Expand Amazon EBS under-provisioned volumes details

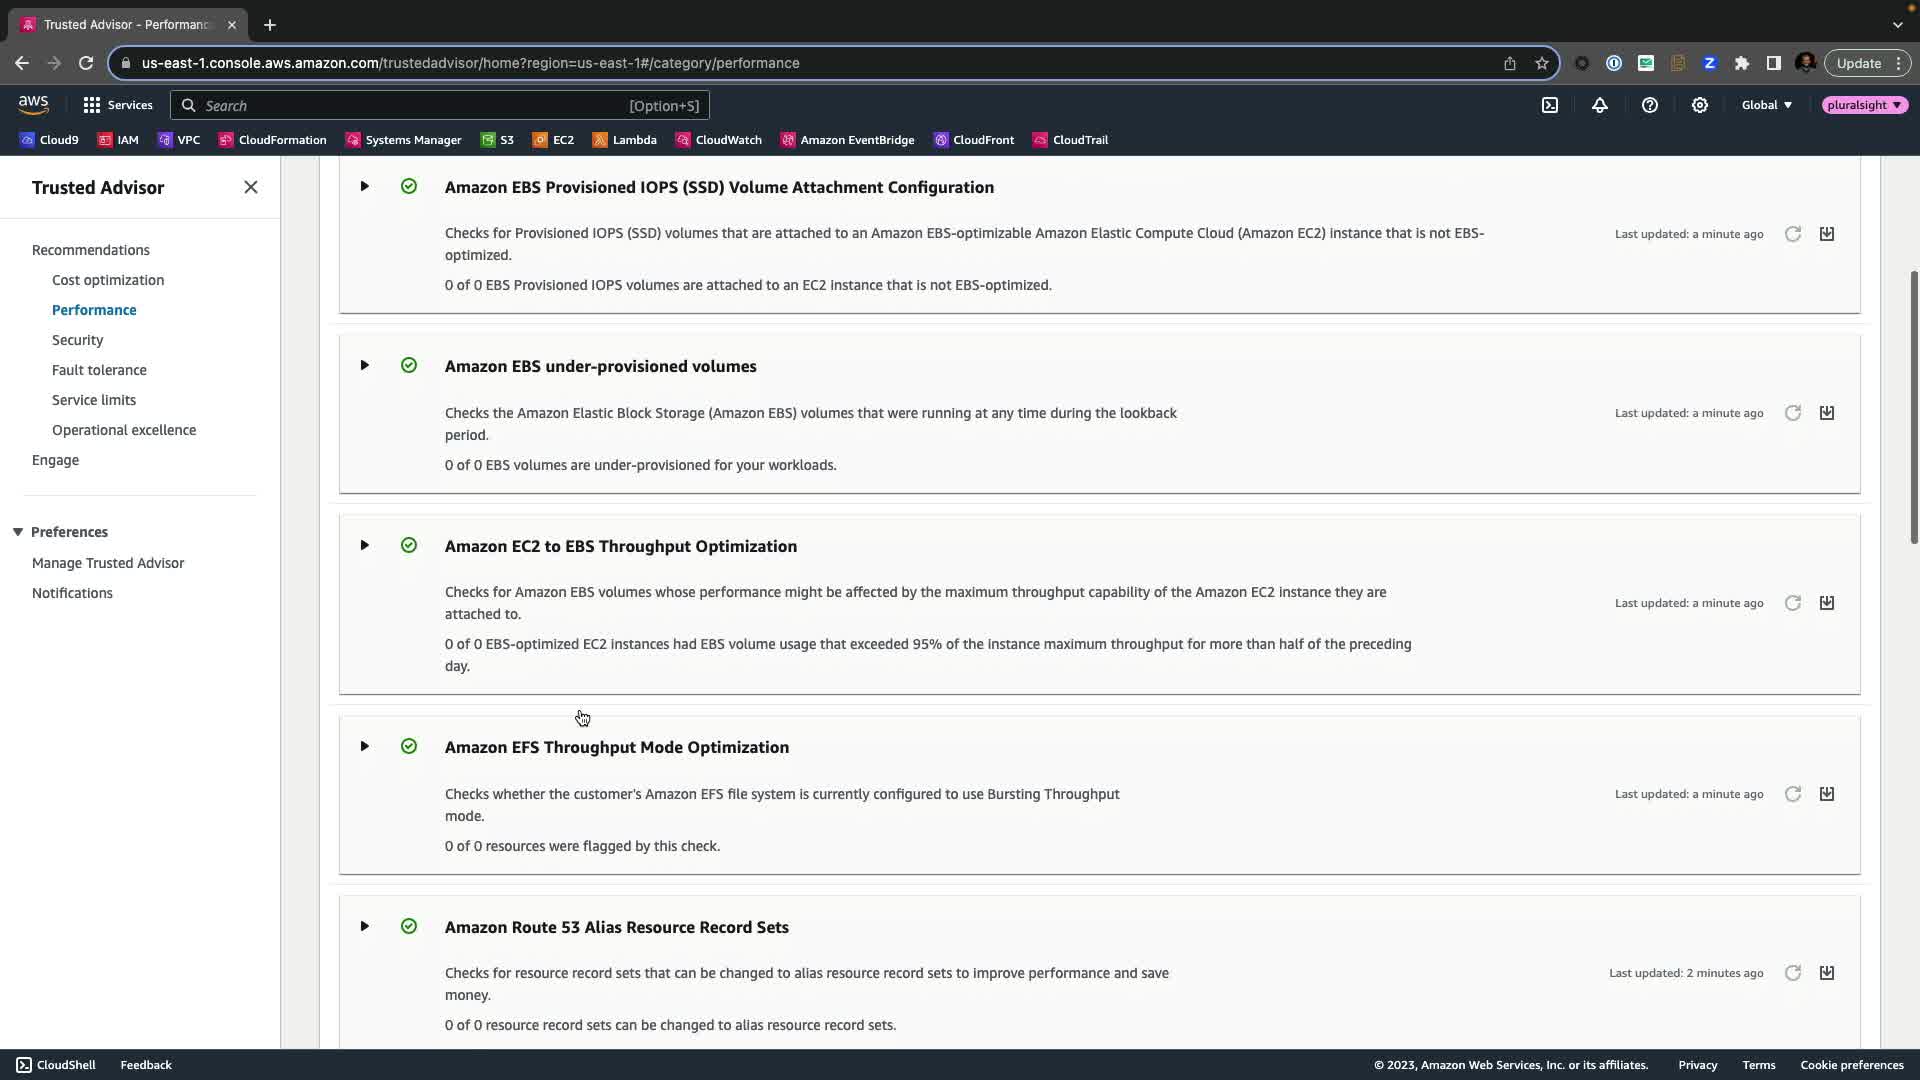(364, 366)
